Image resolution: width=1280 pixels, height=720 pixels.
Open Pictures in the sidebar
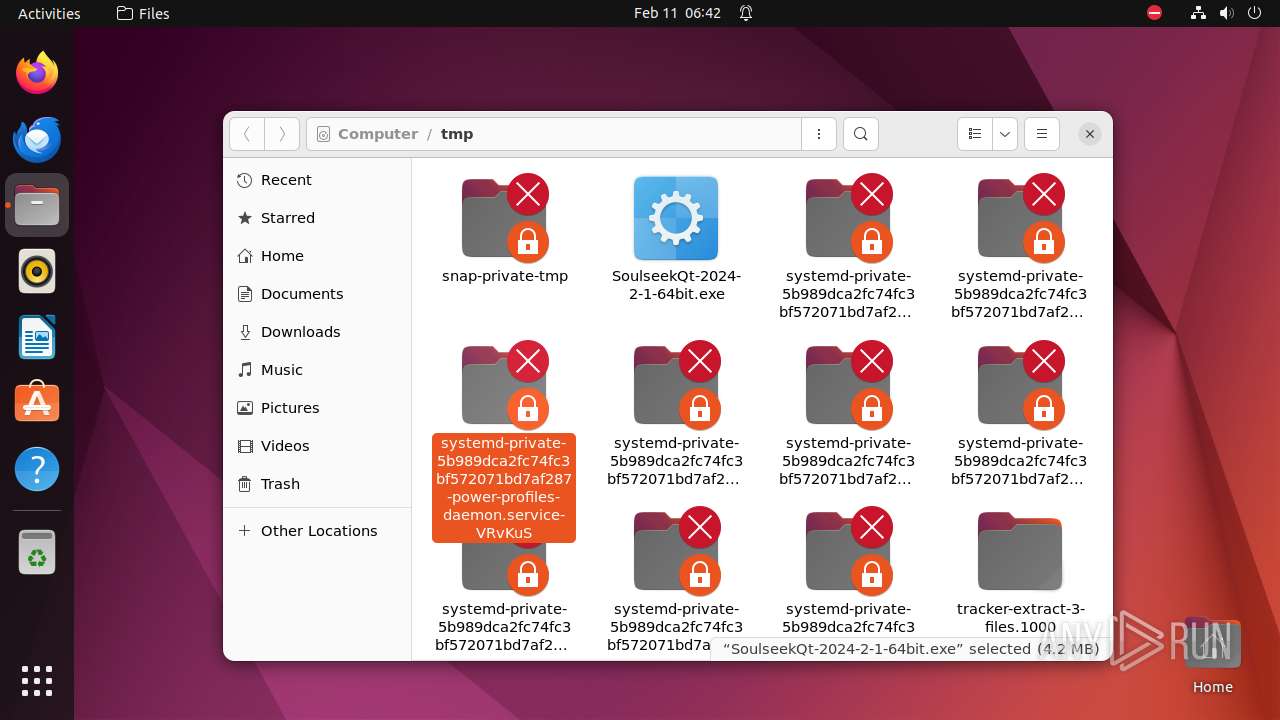317,408
